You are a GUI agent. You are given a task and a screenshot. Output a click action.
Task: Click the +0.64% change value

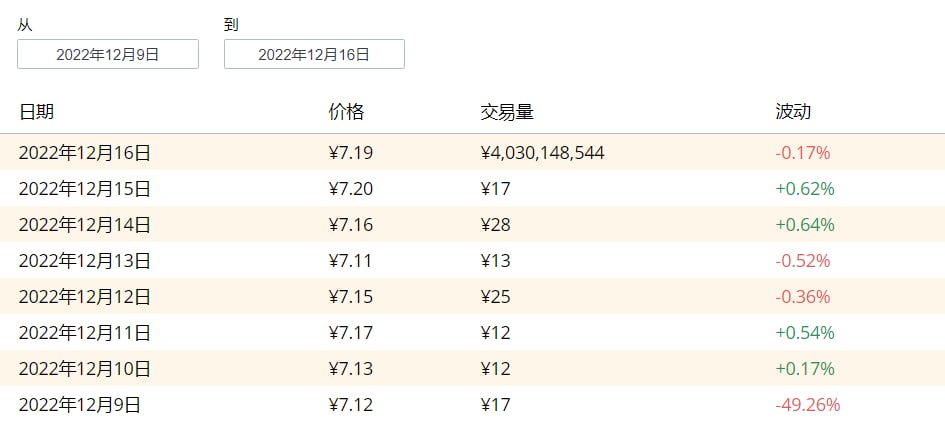[x=804, y=225]
